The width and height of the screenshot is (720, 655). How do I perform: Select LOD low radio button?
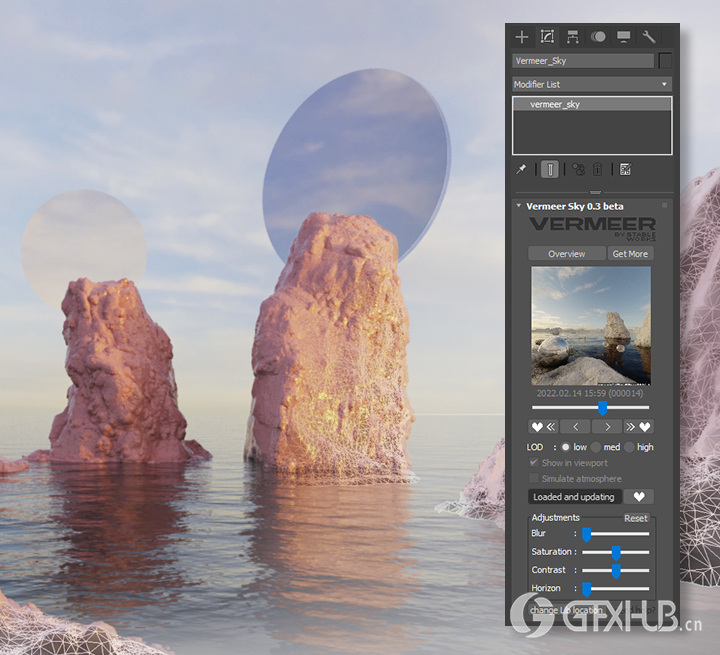coord(565,447)
